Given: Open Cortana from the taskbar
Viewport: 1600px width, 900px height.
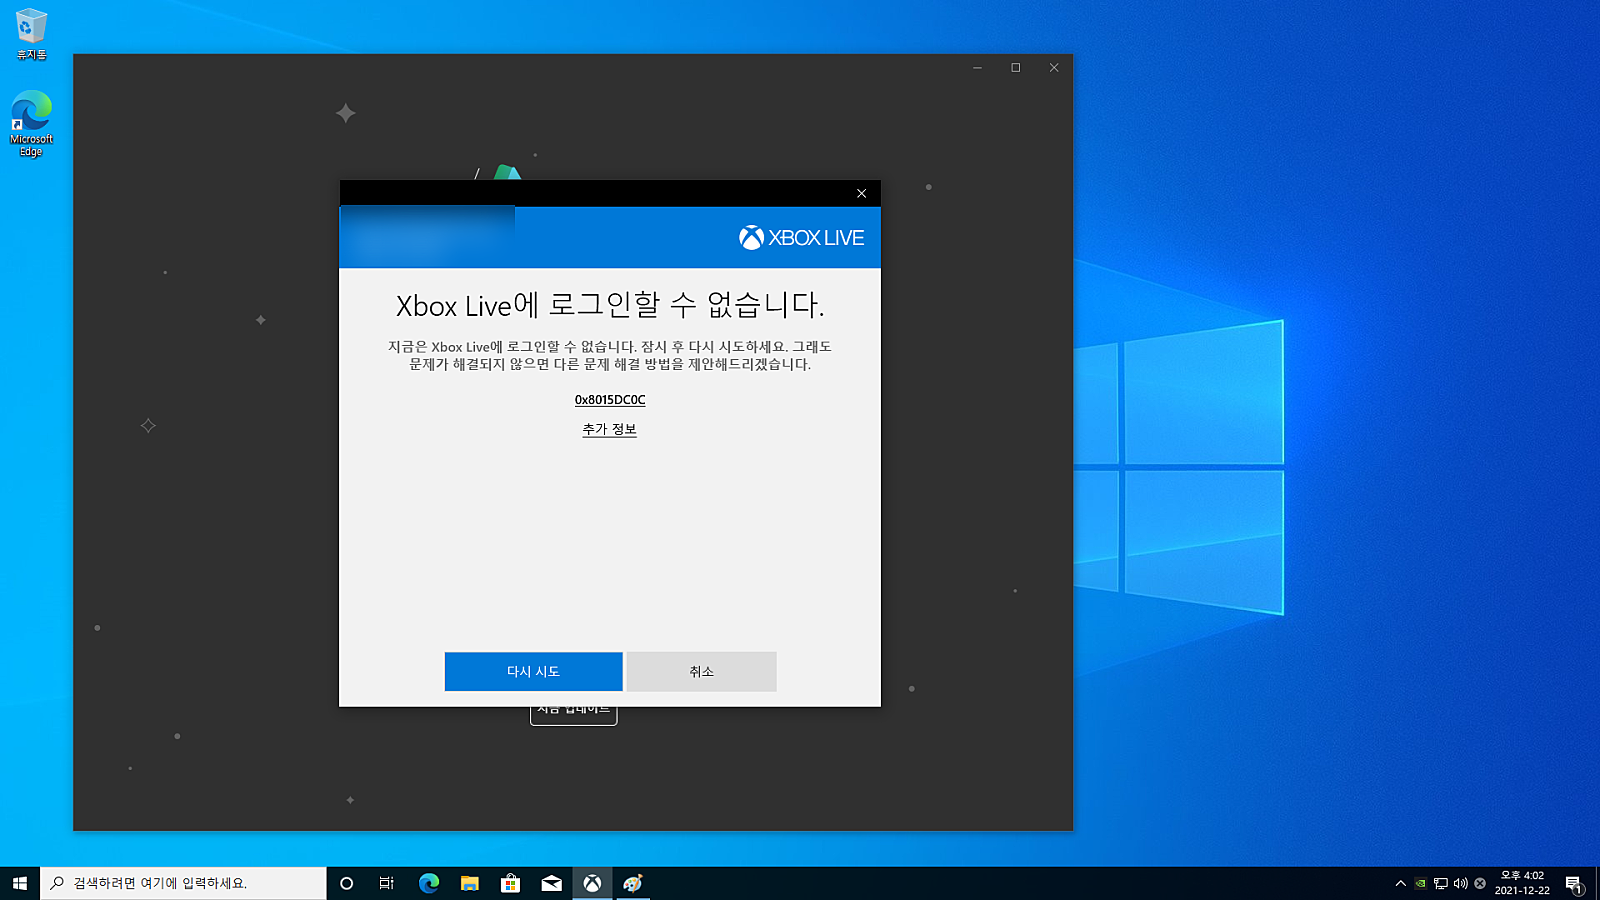Looking at the screenshot, I should click(347, 883).
